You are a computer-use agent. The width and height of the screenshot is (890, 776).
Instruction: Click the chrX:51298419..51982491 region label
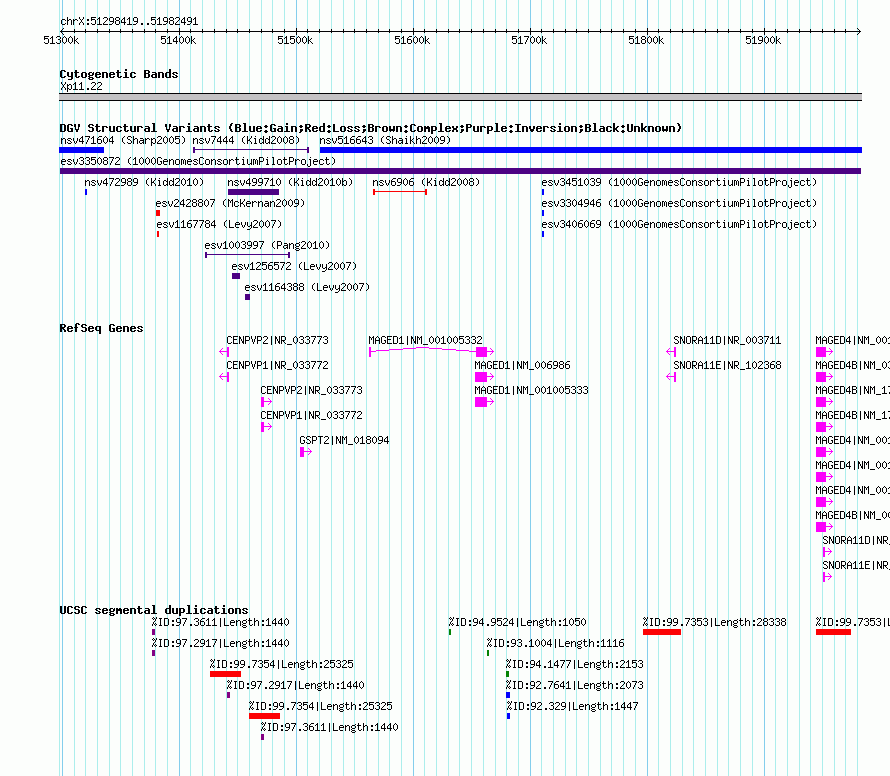[x=129, y=21]
